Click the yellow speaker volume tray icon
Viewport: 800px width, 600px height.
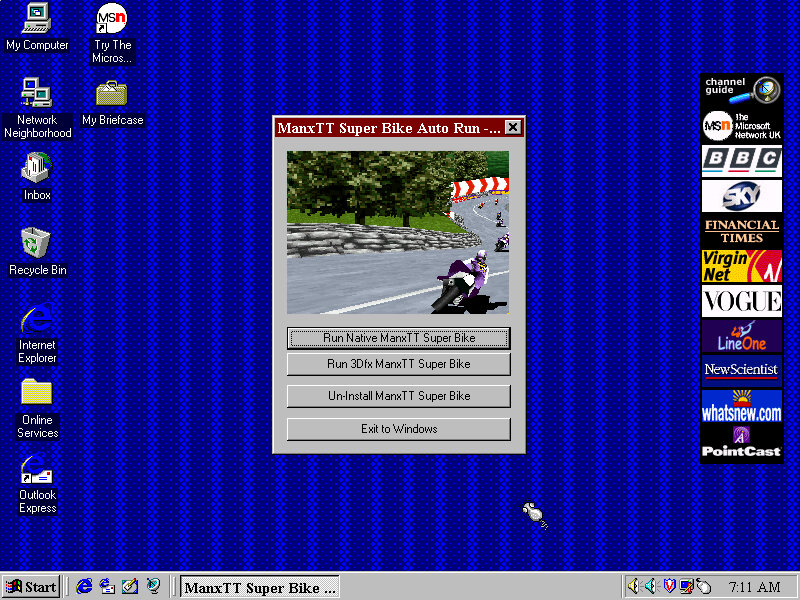(x=634, y=587)
